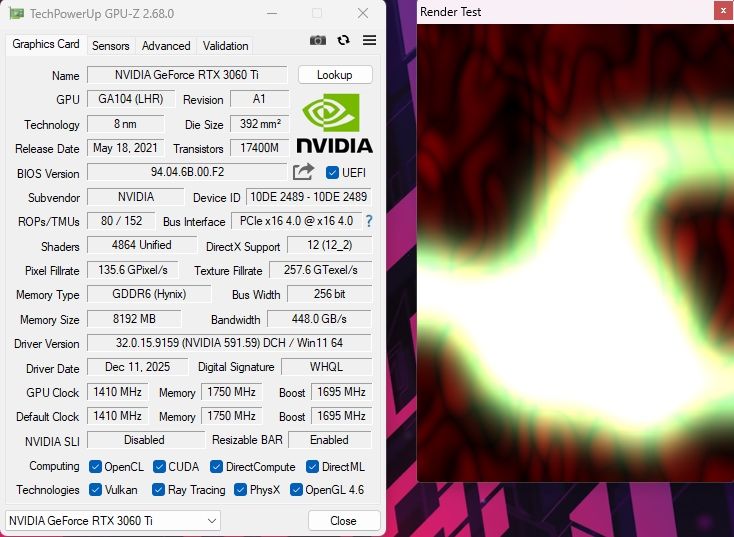Click the GPU field GA104 (LHR)
The height and width of the screenshot is (537, 734).
tap(131, 99)
